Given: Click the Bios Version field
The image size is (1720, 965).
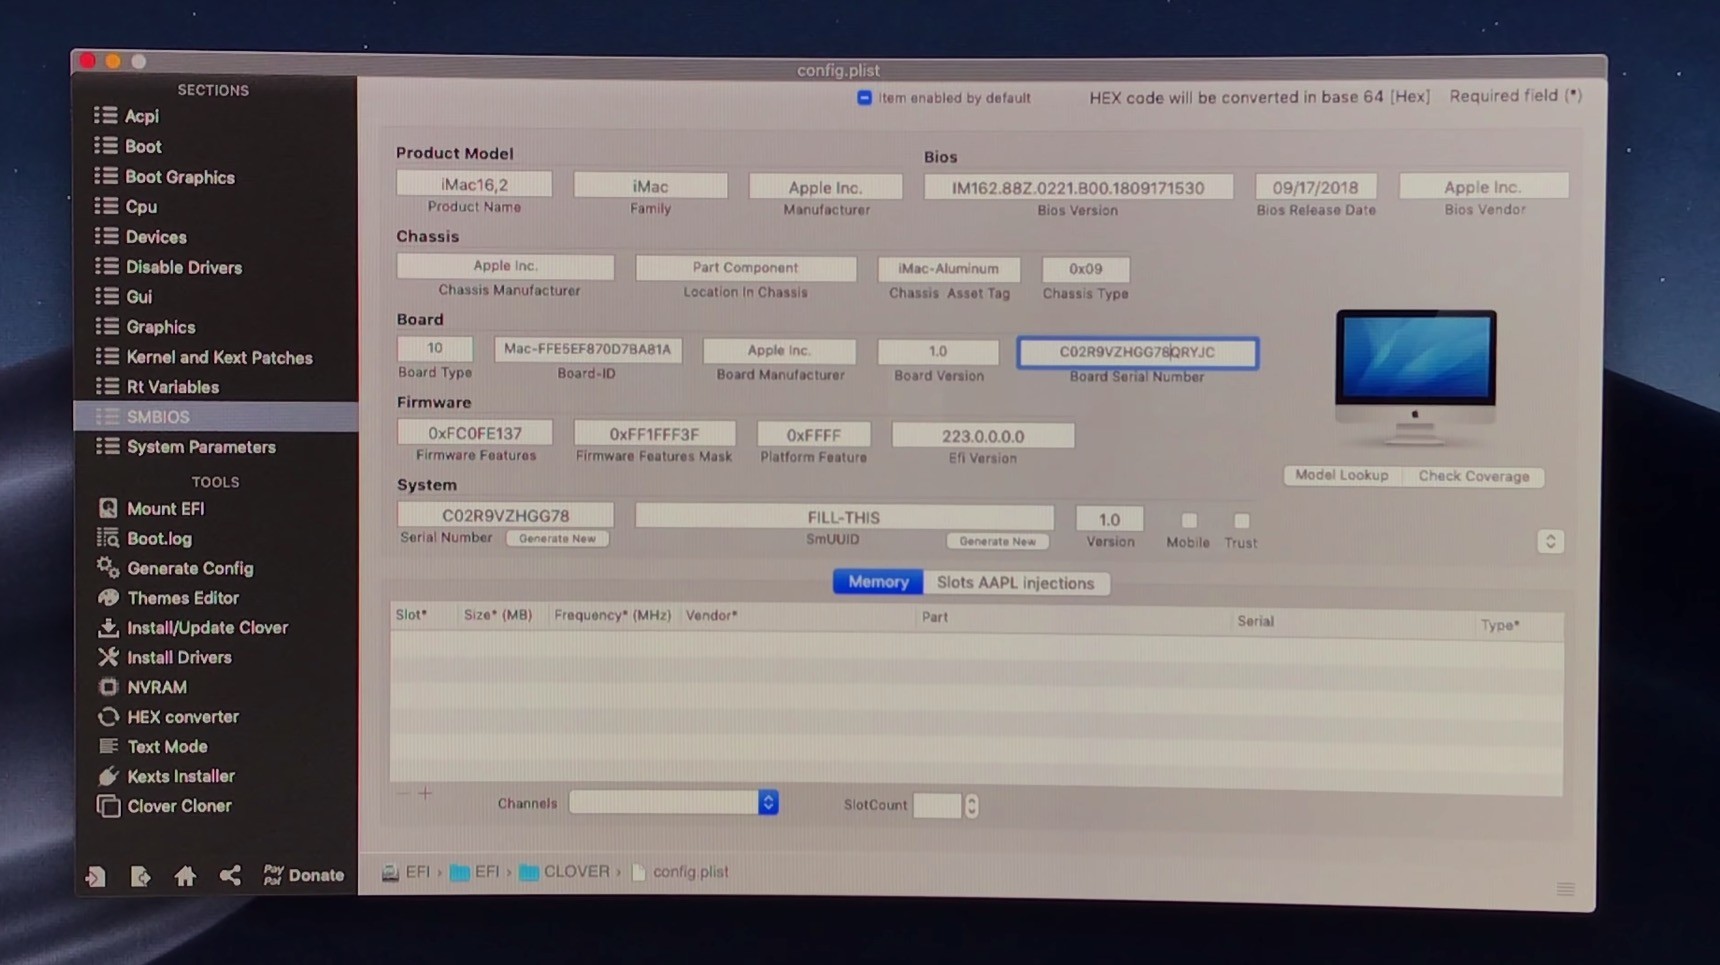Looking at the screenshot, I should (1078, 188).
